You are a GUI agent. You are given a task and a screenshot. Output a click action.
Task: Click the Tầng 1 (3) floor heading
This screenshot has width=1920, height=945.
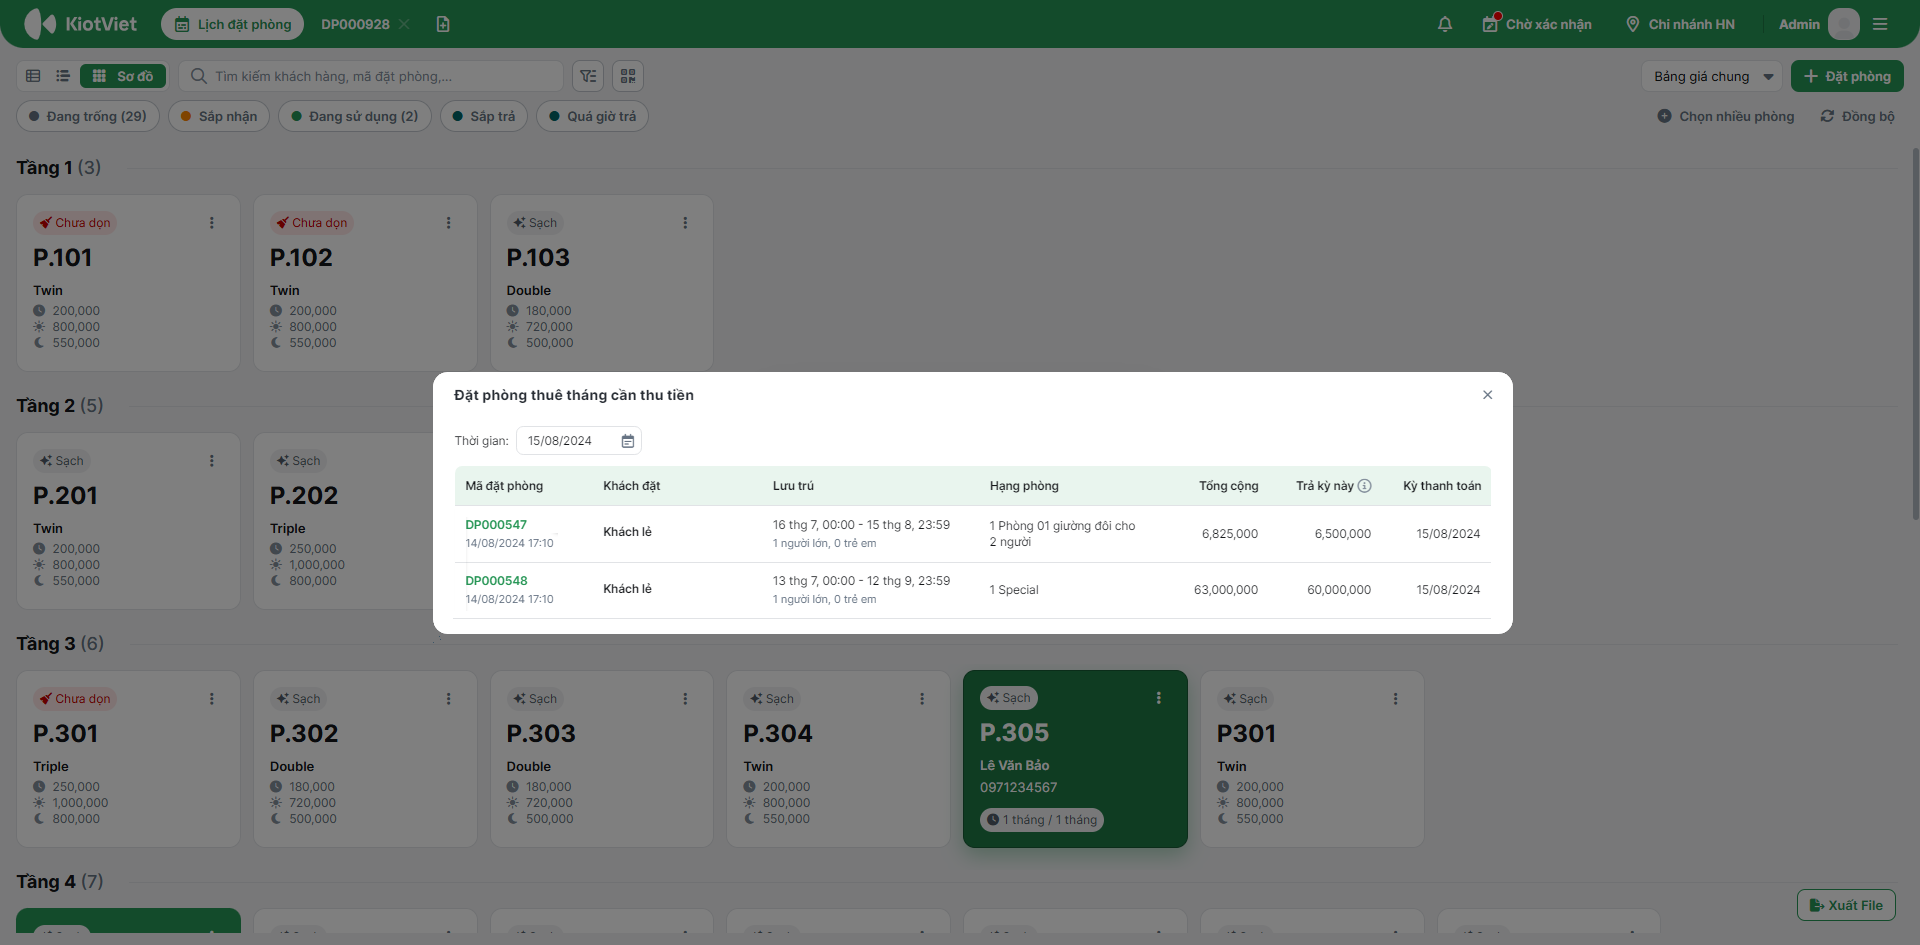pos(58,168)
